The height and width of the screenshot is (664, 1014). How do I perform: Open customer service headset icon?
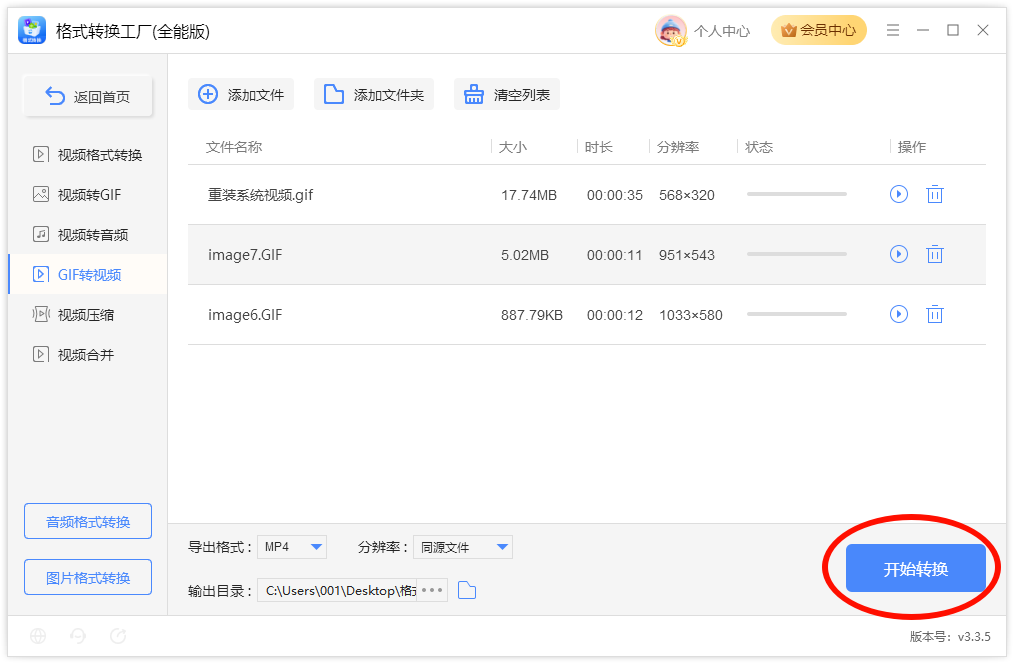(78, 636)
